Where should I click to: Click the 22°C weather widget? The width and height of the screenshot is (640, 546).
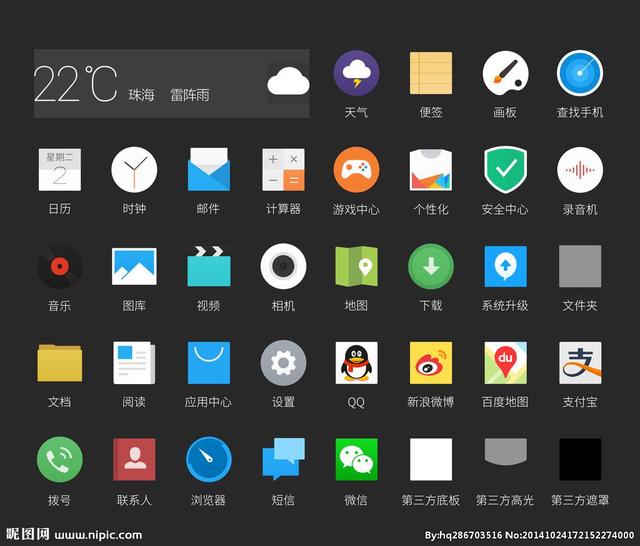(171, 84)
